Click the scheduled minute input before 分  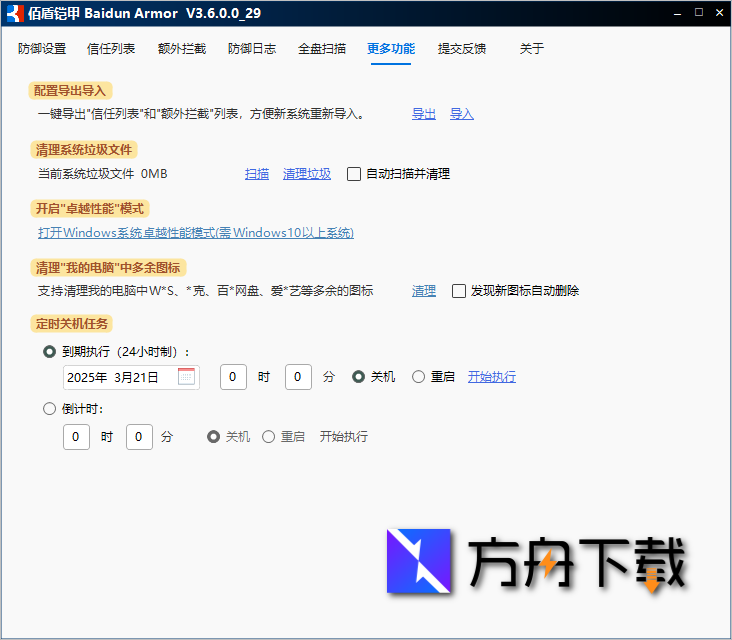point(298,377)
